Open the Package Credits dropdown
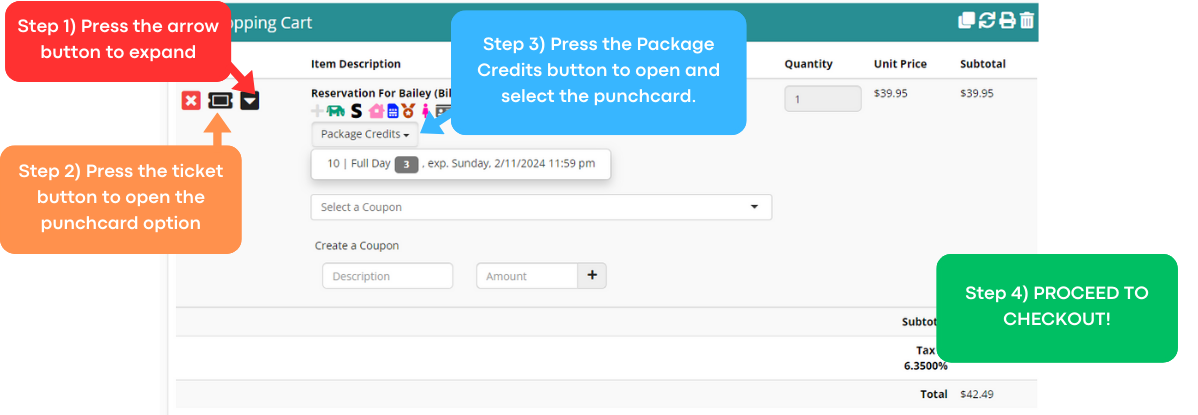This screenshot has height=415, width=1198. coord(365,134)
